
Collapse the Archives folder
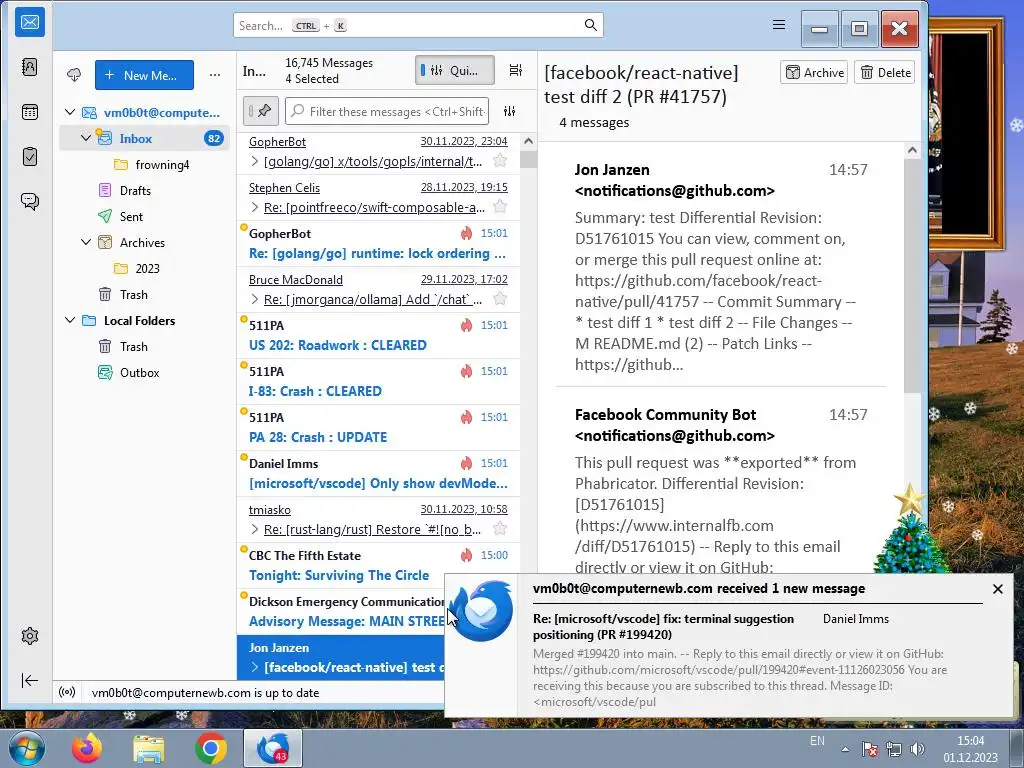click(x=86, y=242)
